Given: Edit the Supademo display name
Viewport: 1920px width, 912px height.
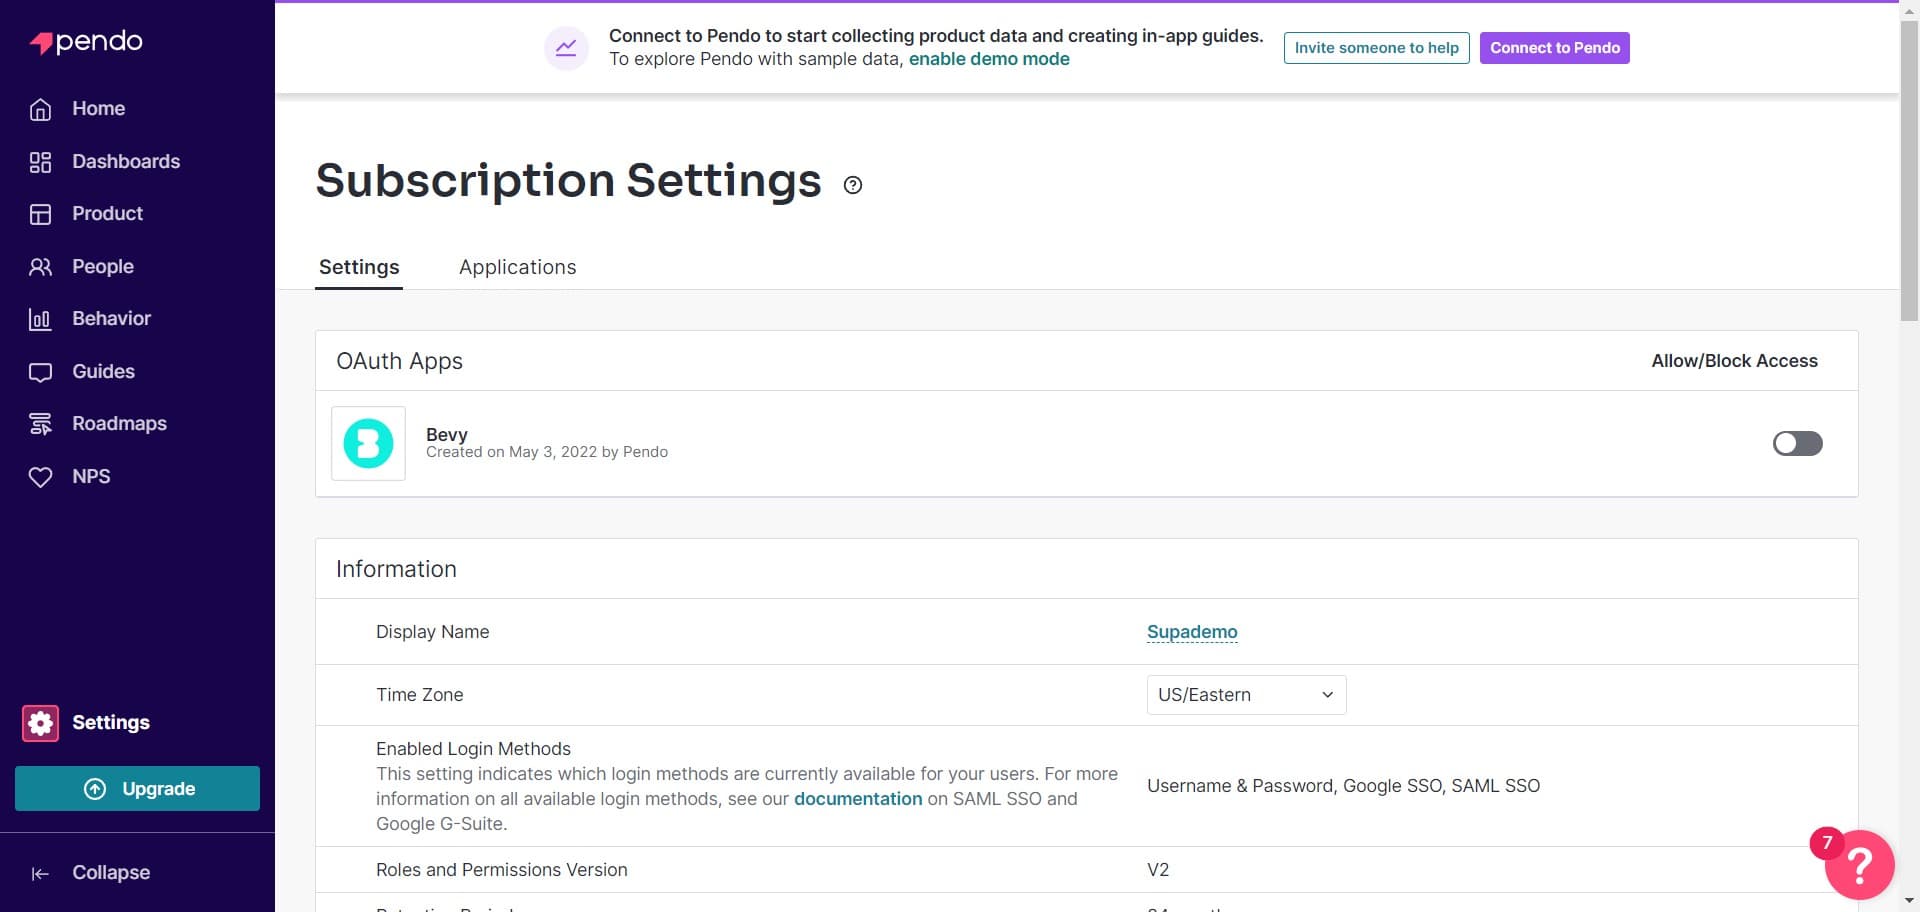Looking at the screenshot, I should (x=1191, y=632).
